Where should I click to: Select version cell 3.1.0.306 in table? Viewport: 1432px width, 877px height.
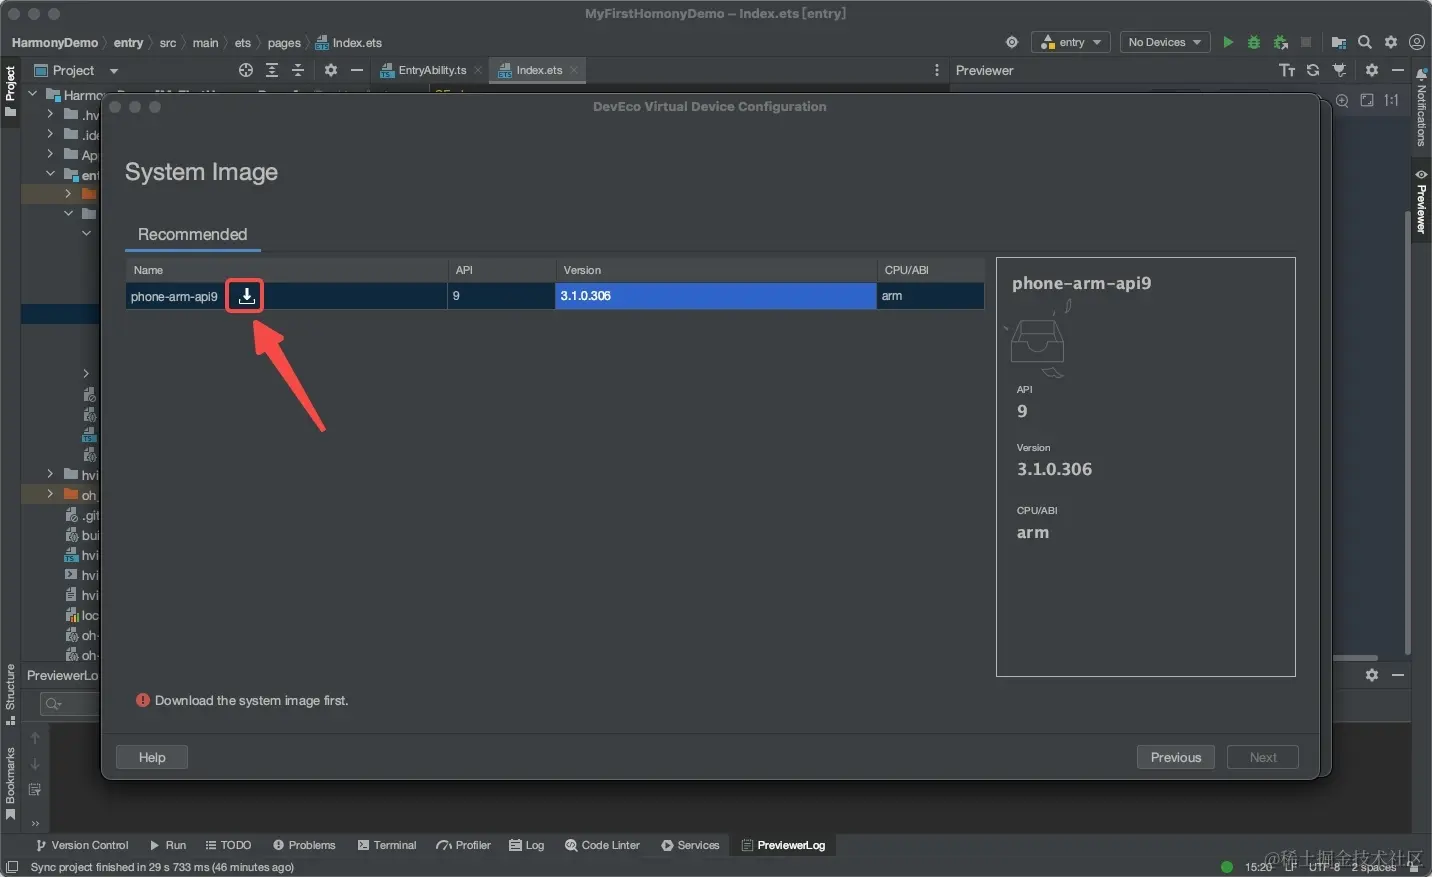[716, 296]
